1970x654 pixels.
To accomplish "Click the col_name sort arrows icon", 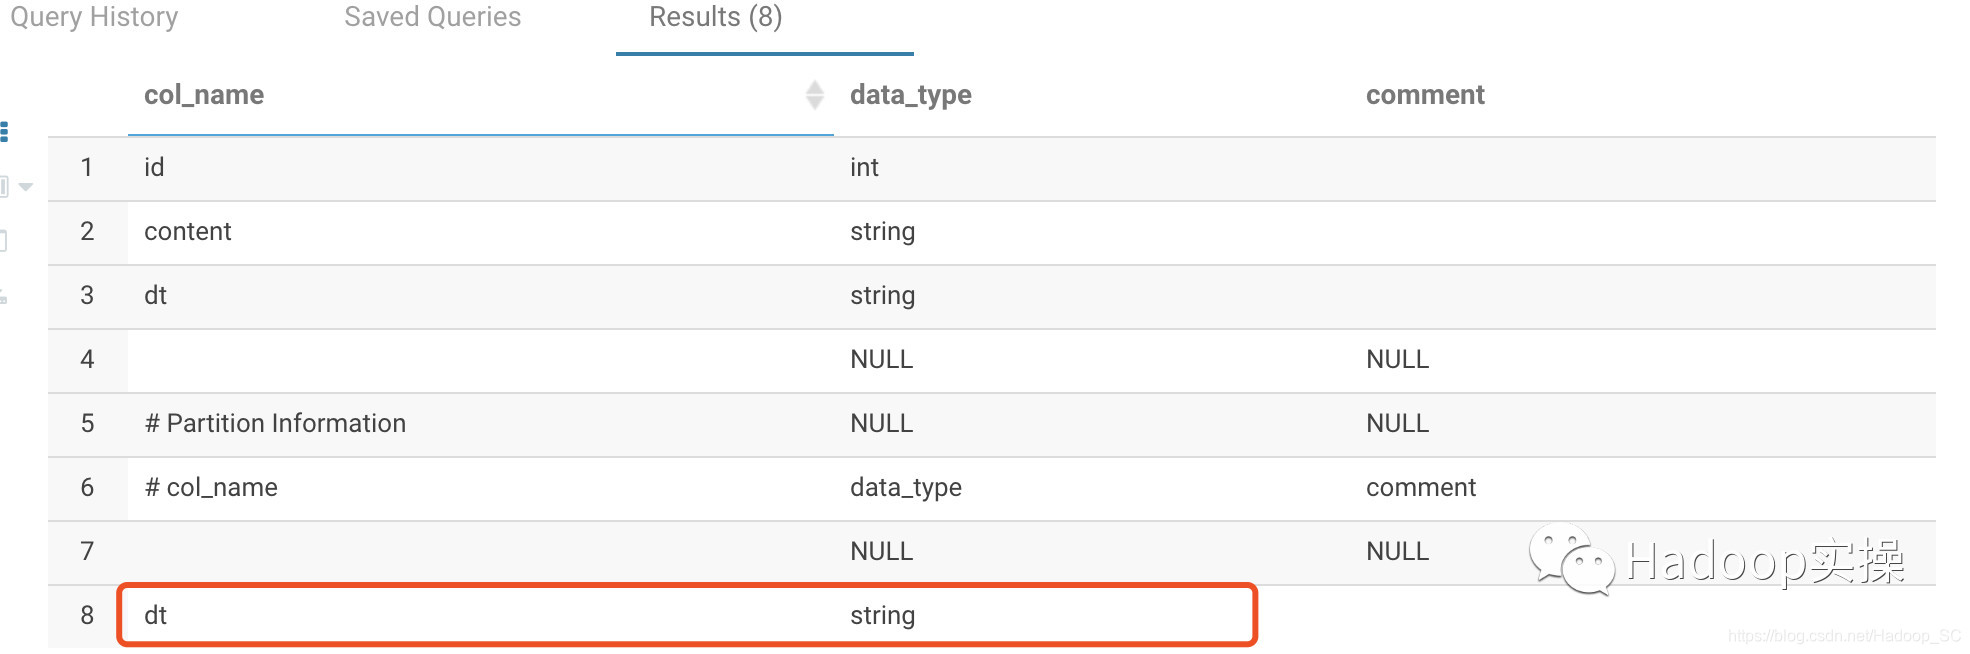I will pos(814,95).
